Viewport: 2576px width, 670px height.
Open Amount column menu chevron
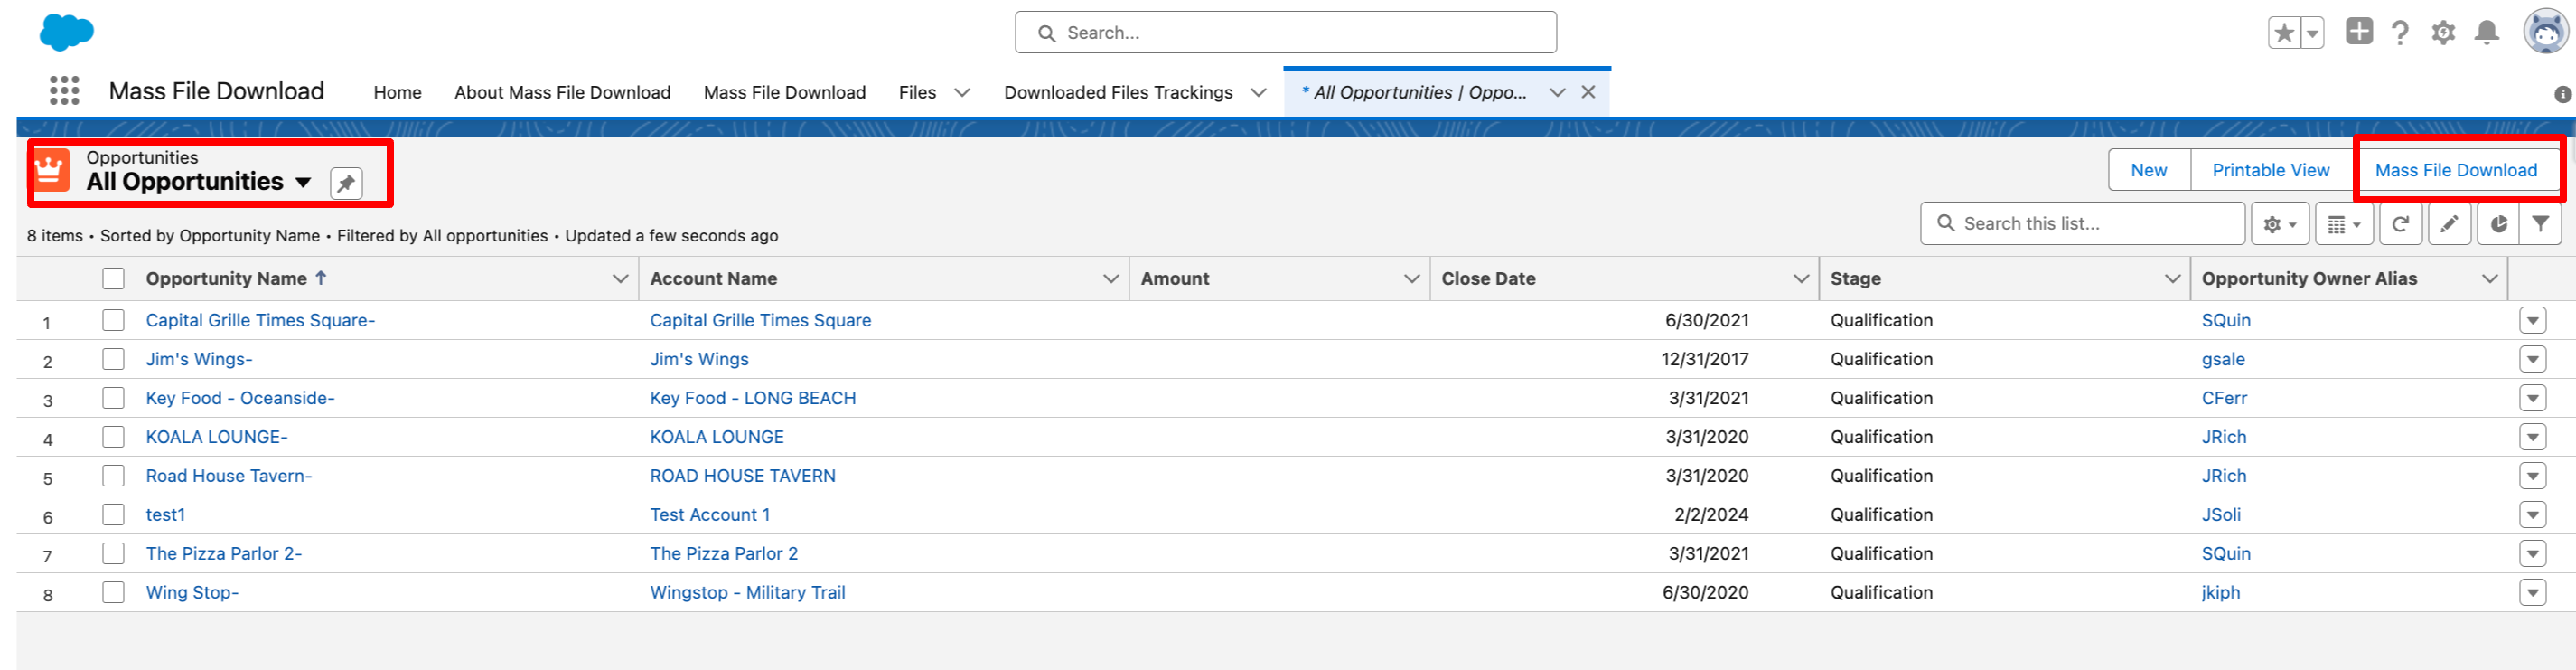[x=1411, y=279]
